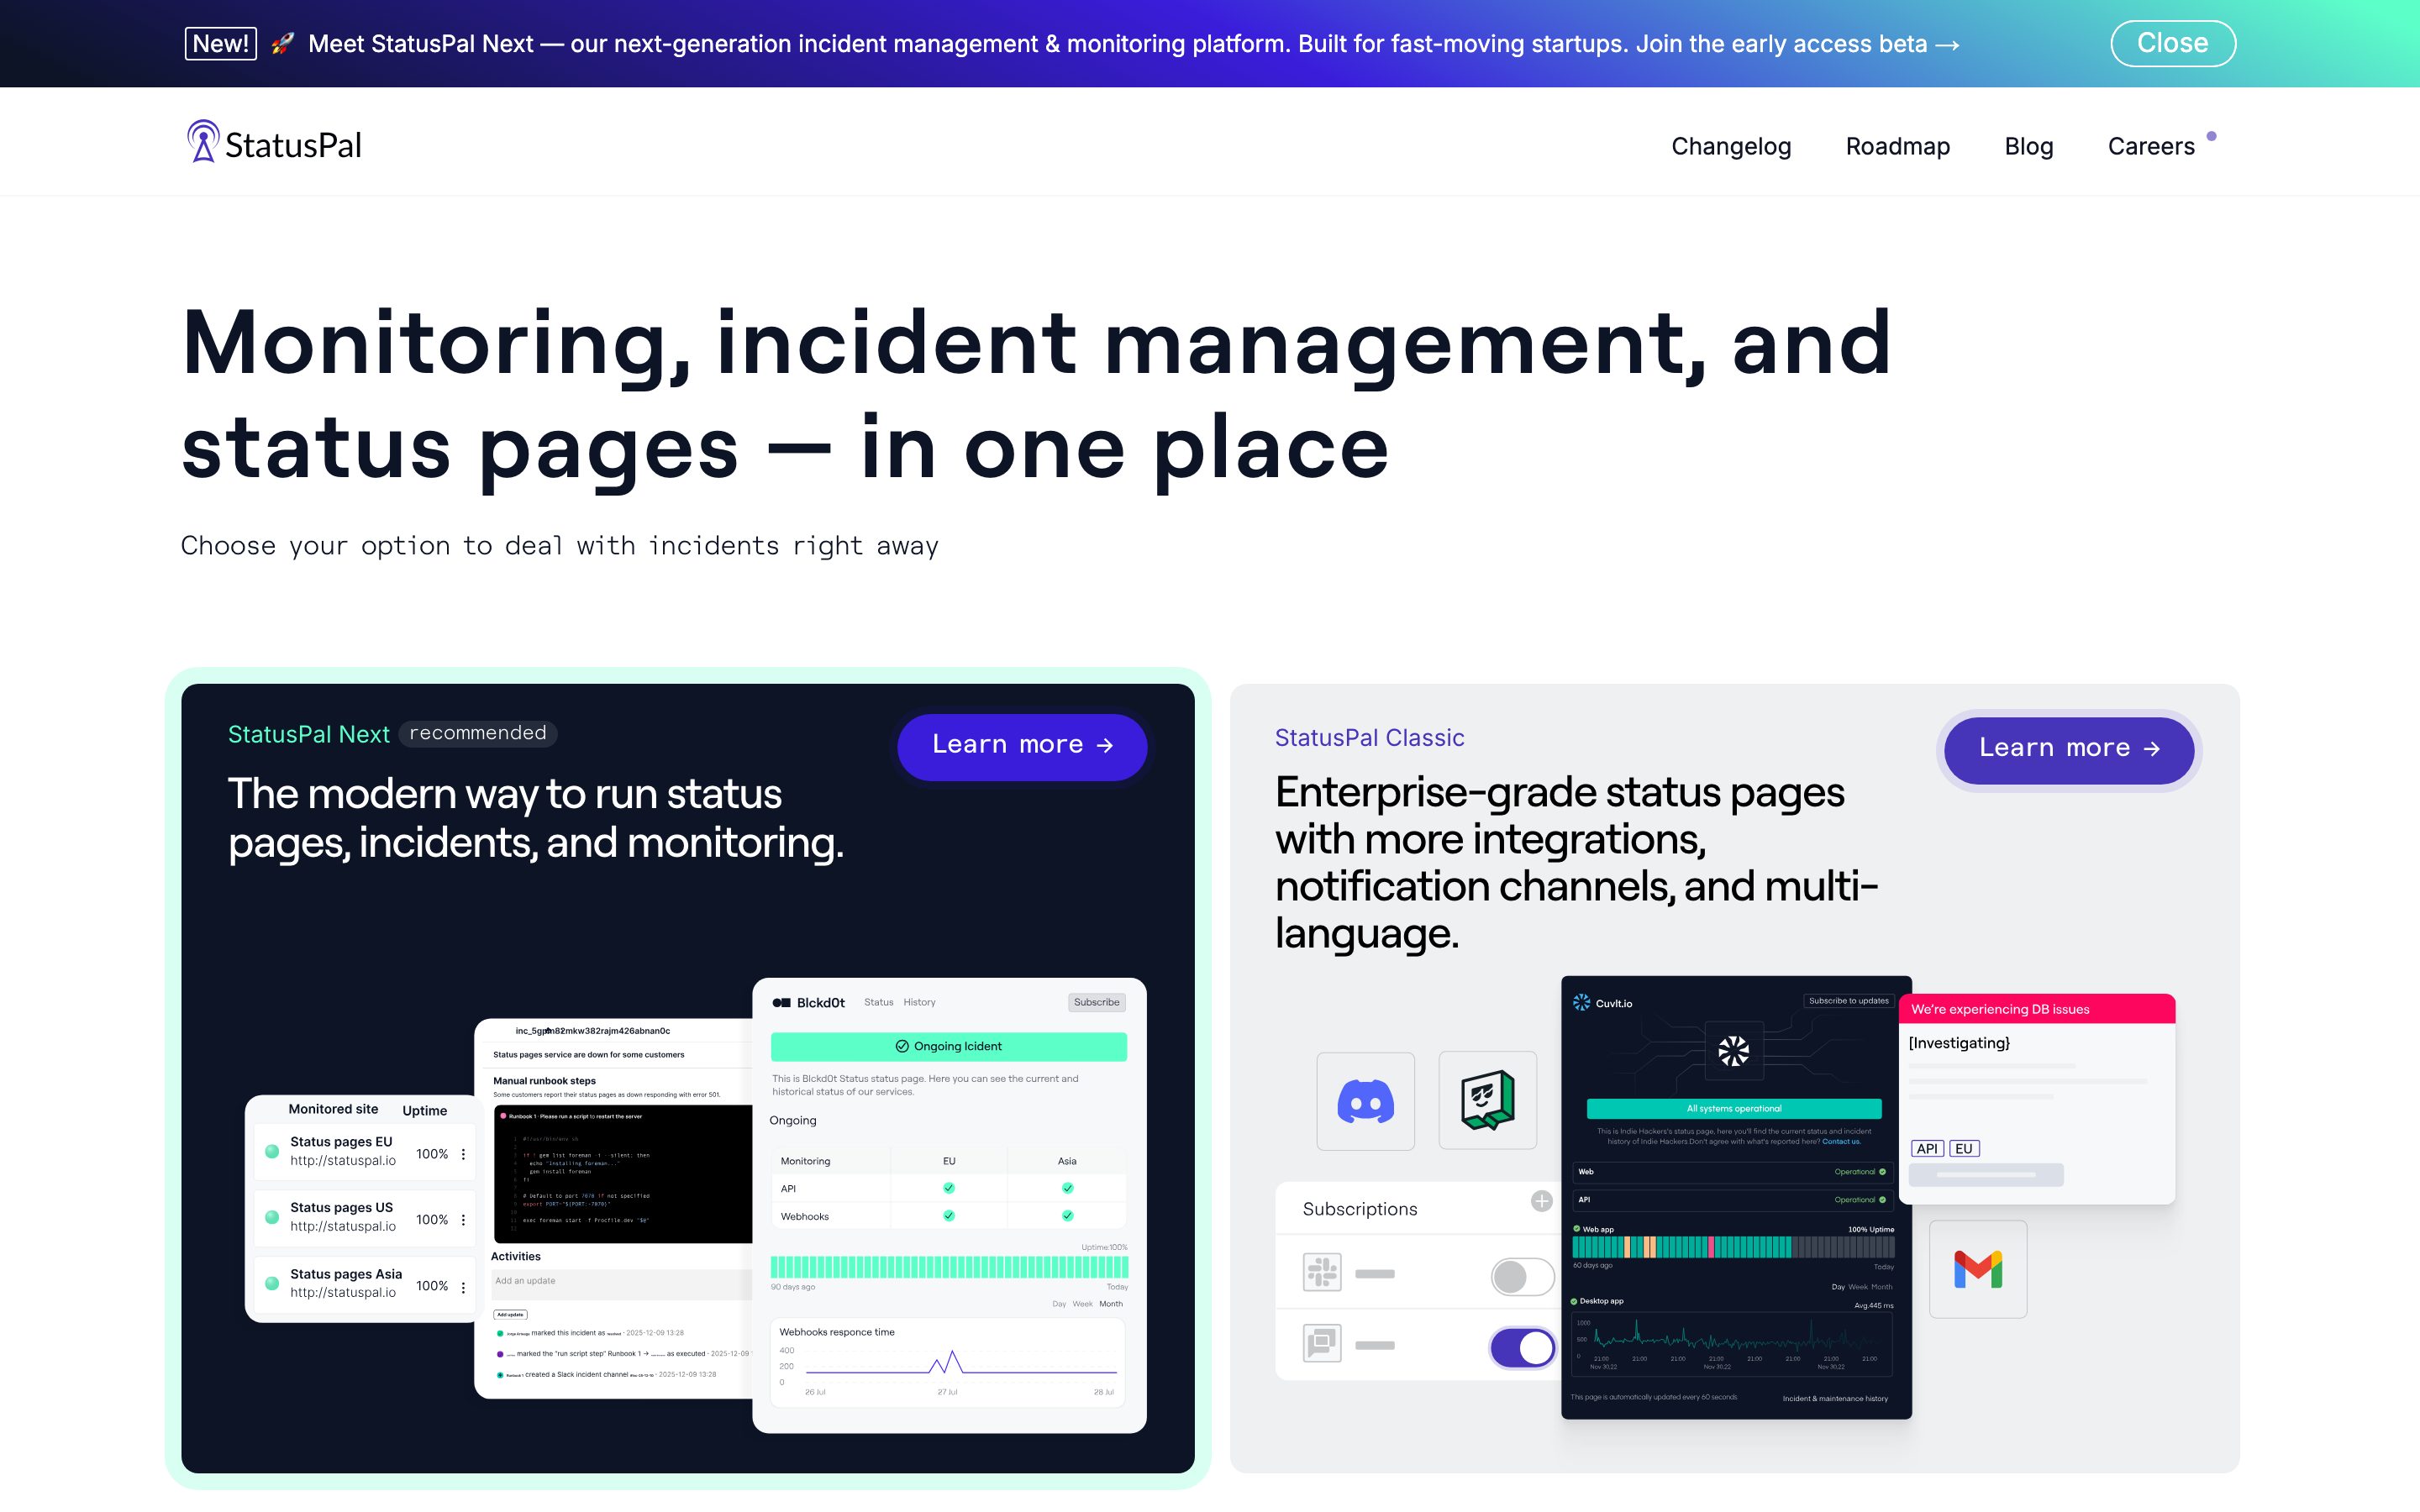Click the green chat mascot icon tile

point(1487,1100)
